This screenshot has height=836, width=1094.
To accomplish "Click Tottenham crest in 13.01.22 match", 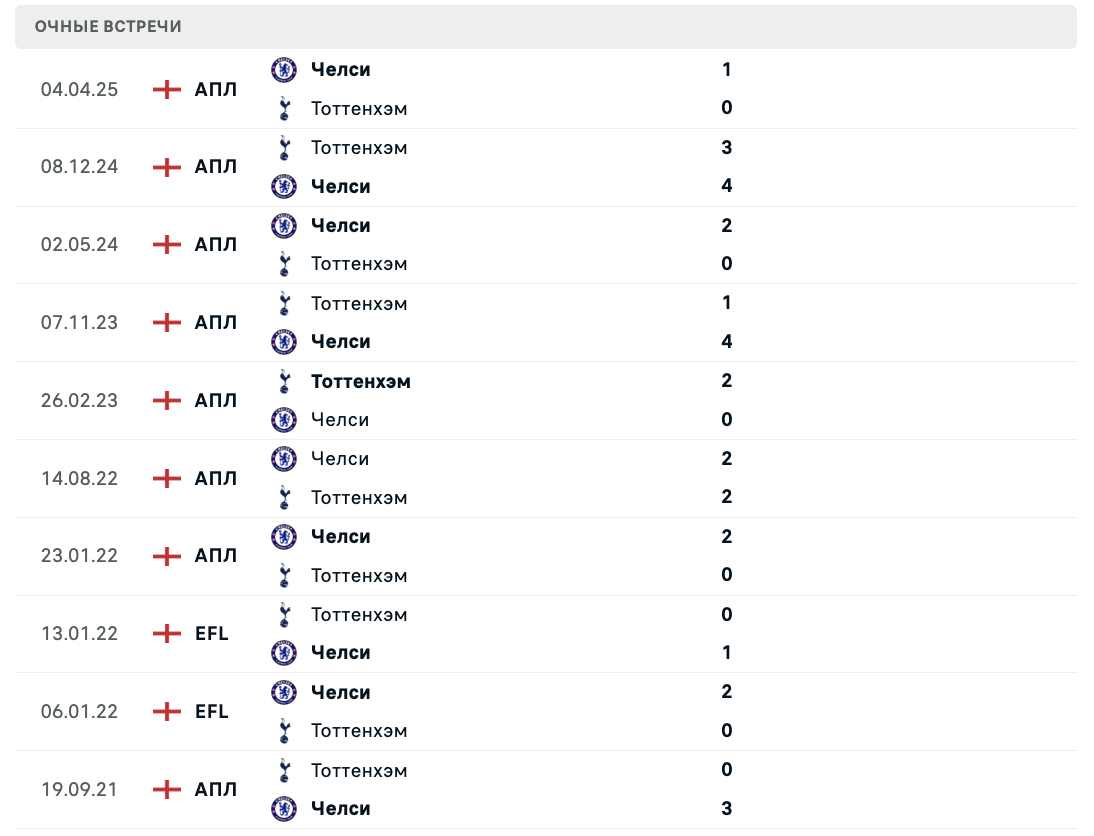I will click(x=284, y=615).
